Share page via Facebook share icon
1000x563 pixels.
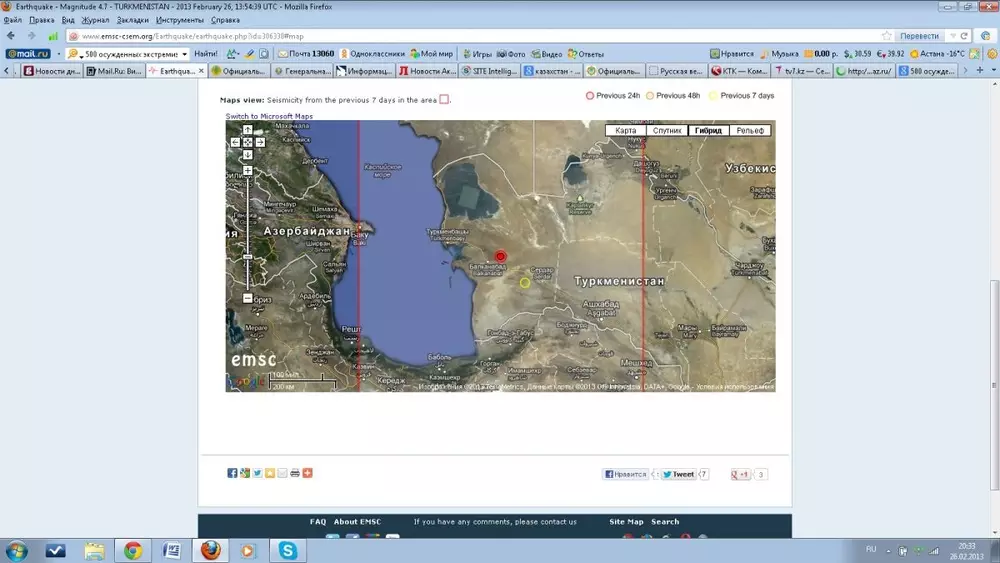click(x=232, y=473)
